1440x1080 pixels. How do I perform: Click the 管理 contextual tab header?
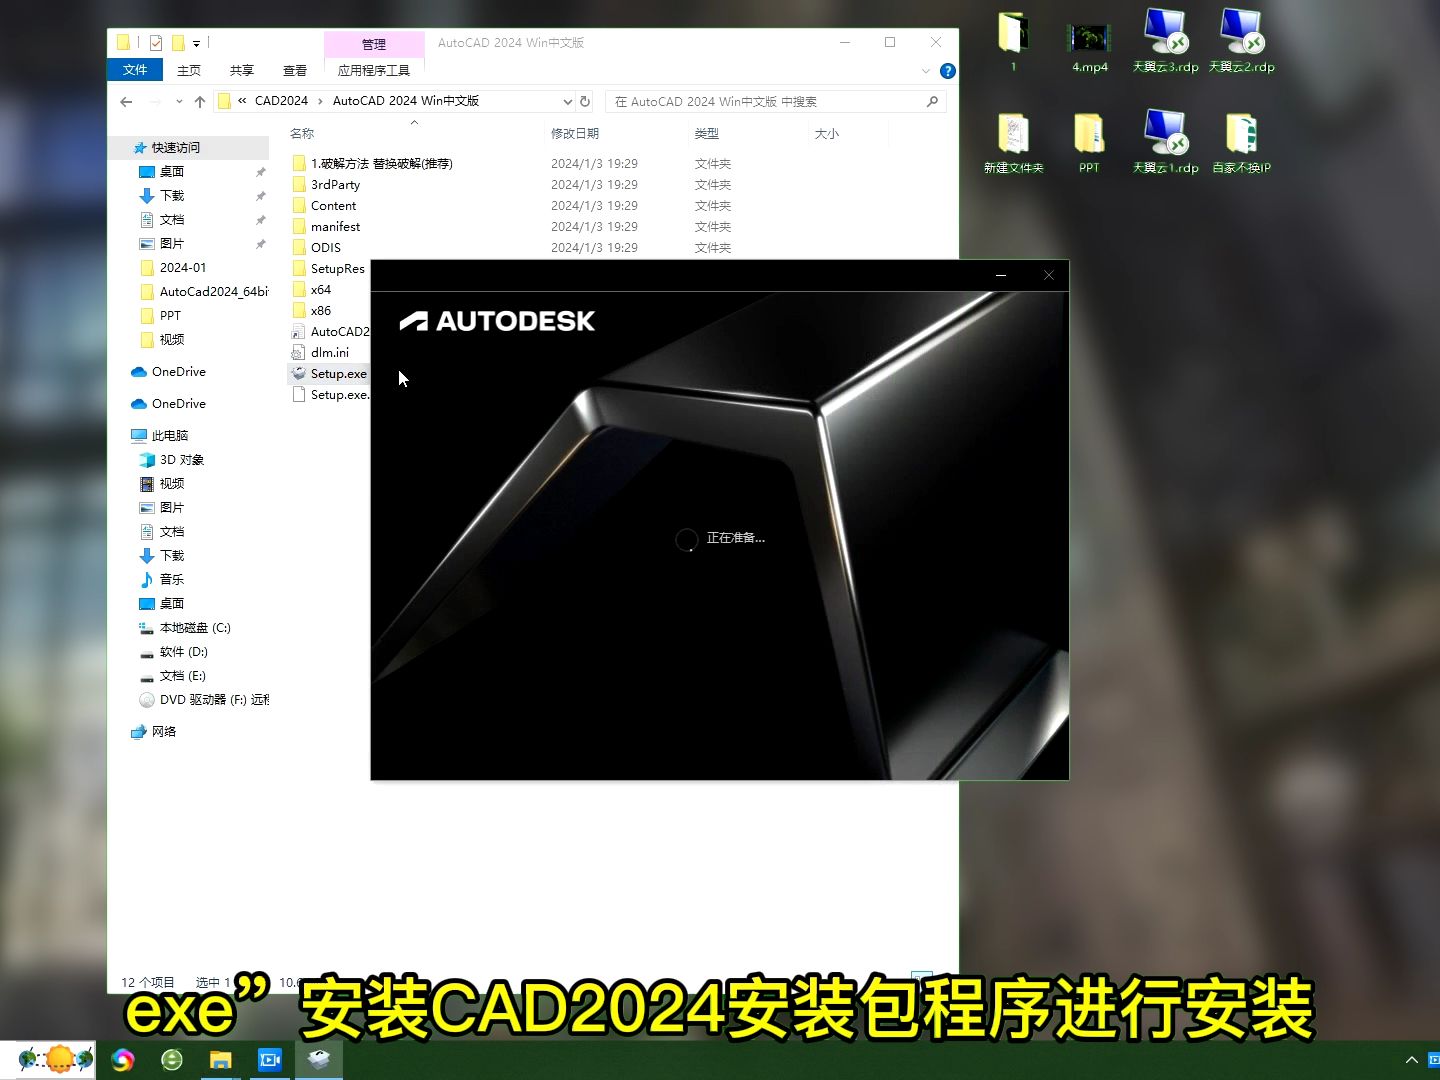374,44
